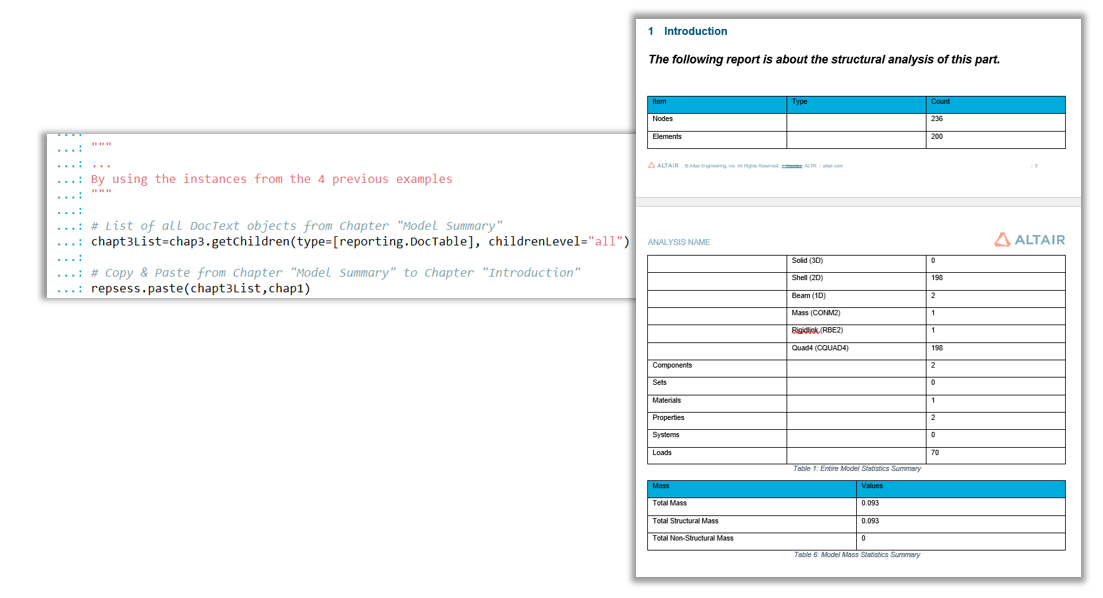Select the Loads count cell showing 70
The image size is (1103, 598).
[935, 453]
